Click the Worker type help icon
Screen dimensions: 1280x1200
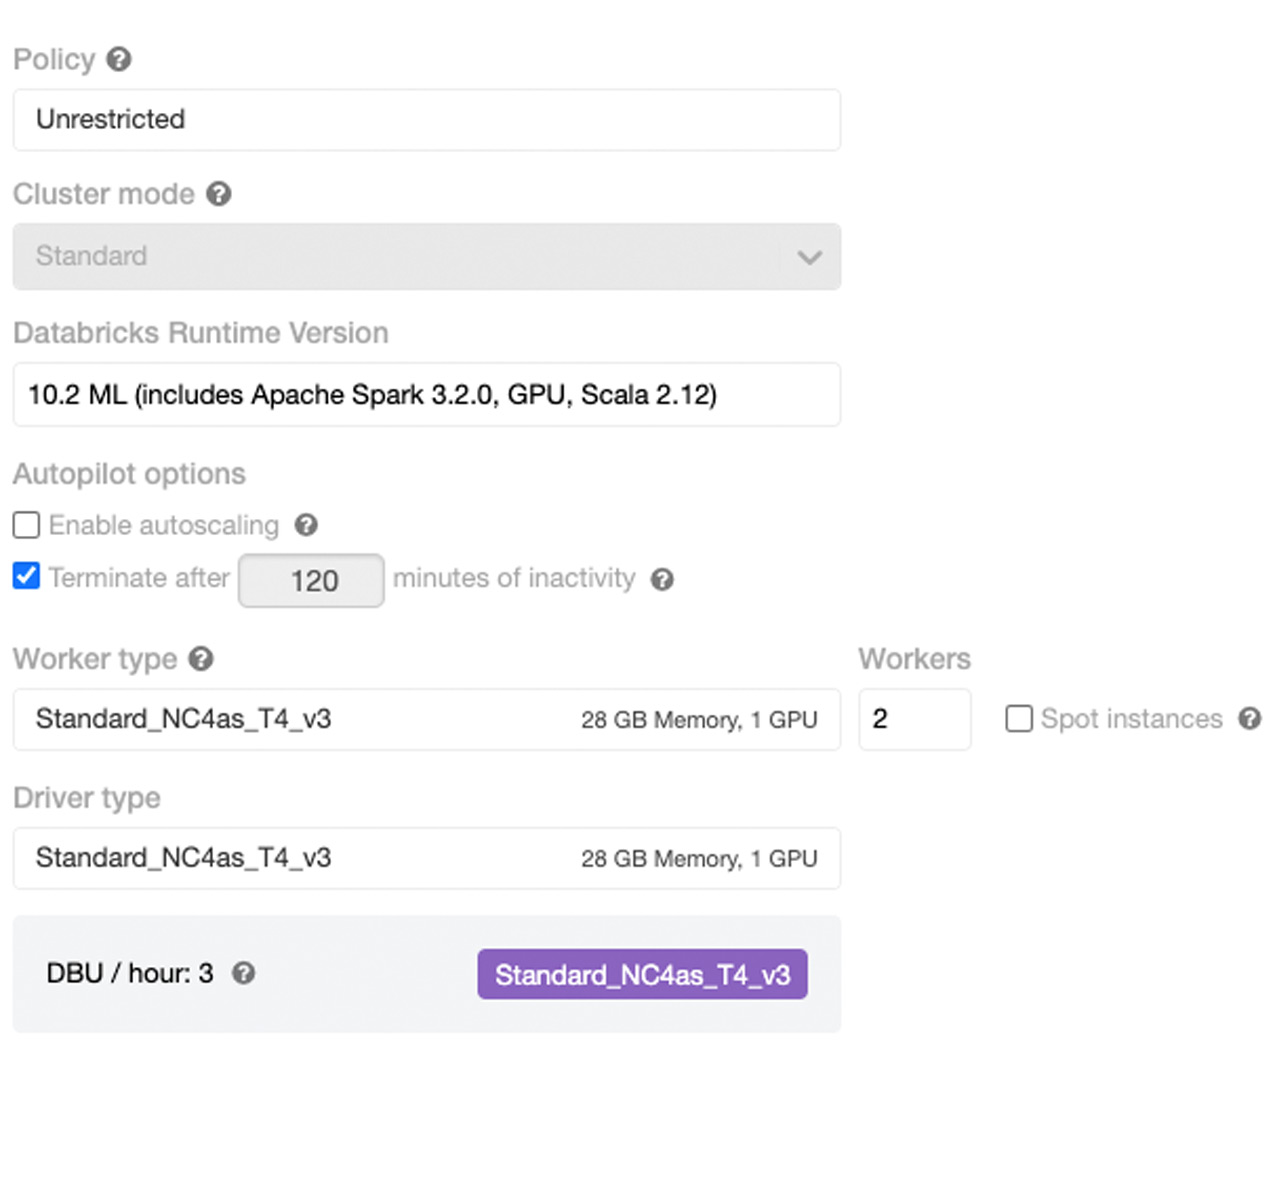pyautogui.click(x=201, y=659)
